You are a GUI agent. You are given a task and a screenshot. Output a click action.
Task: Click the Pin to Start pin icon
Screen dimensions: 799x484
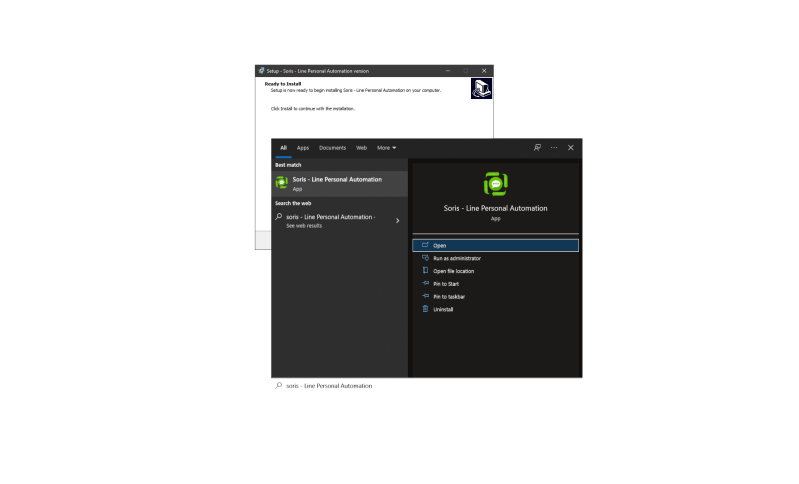(425, 283)
